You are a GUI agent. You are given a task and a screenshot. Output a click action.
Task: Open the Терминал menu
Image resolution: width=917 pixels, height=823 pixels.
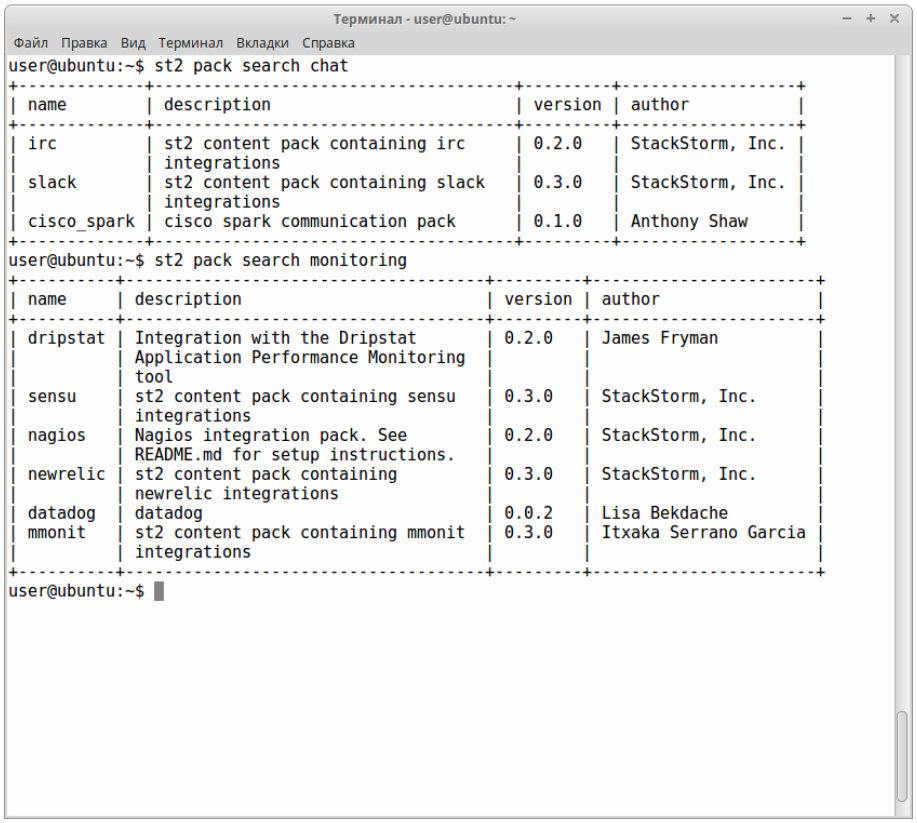(190, 43)
